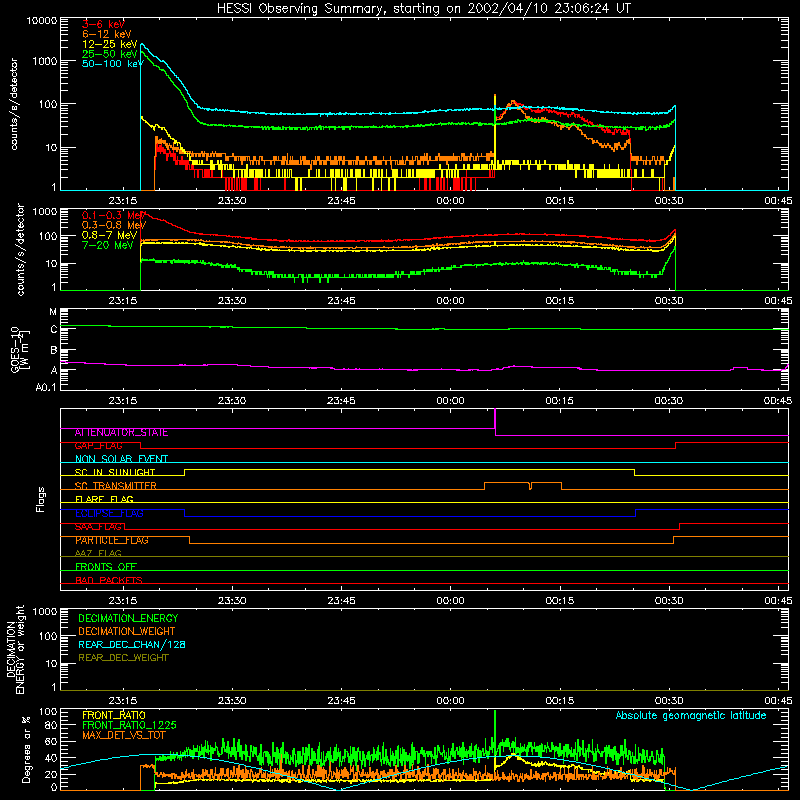
Task: Select the FRONTS_OFF flag label
Action: pos(106,566)
